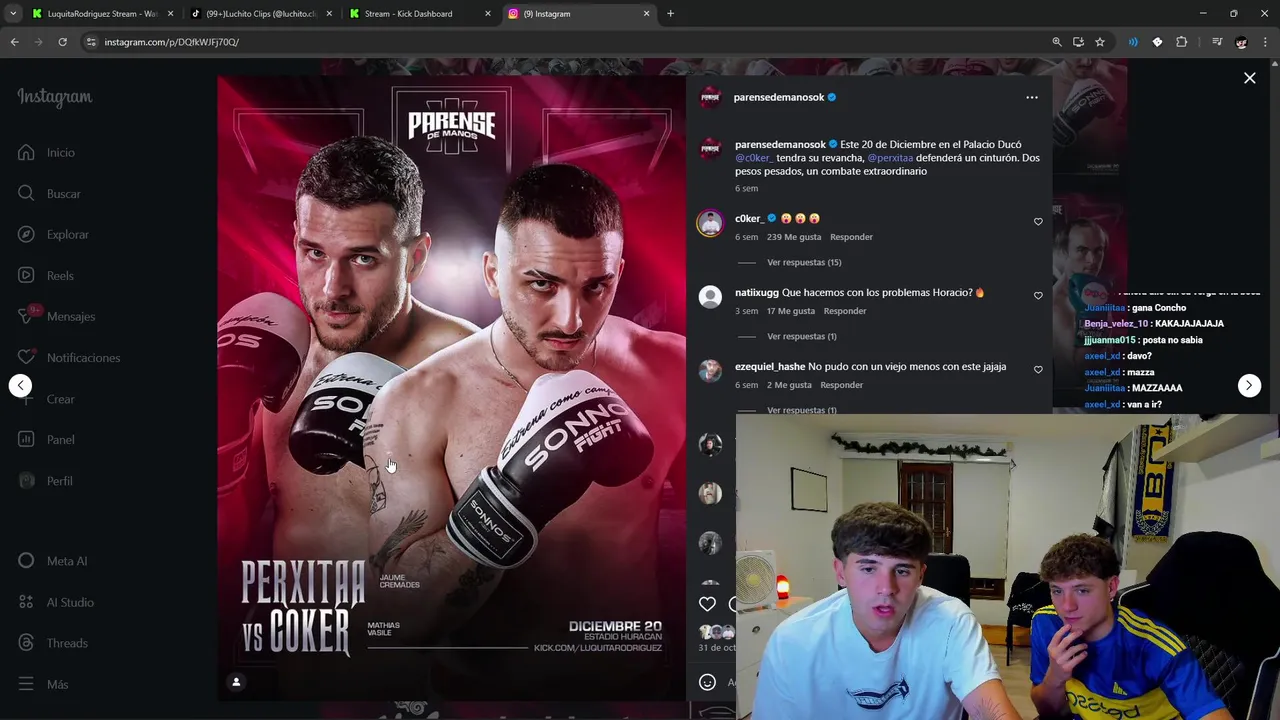Click the Instagram logo
Viewport: 1280px width, 720px height.
click(54, 97)
